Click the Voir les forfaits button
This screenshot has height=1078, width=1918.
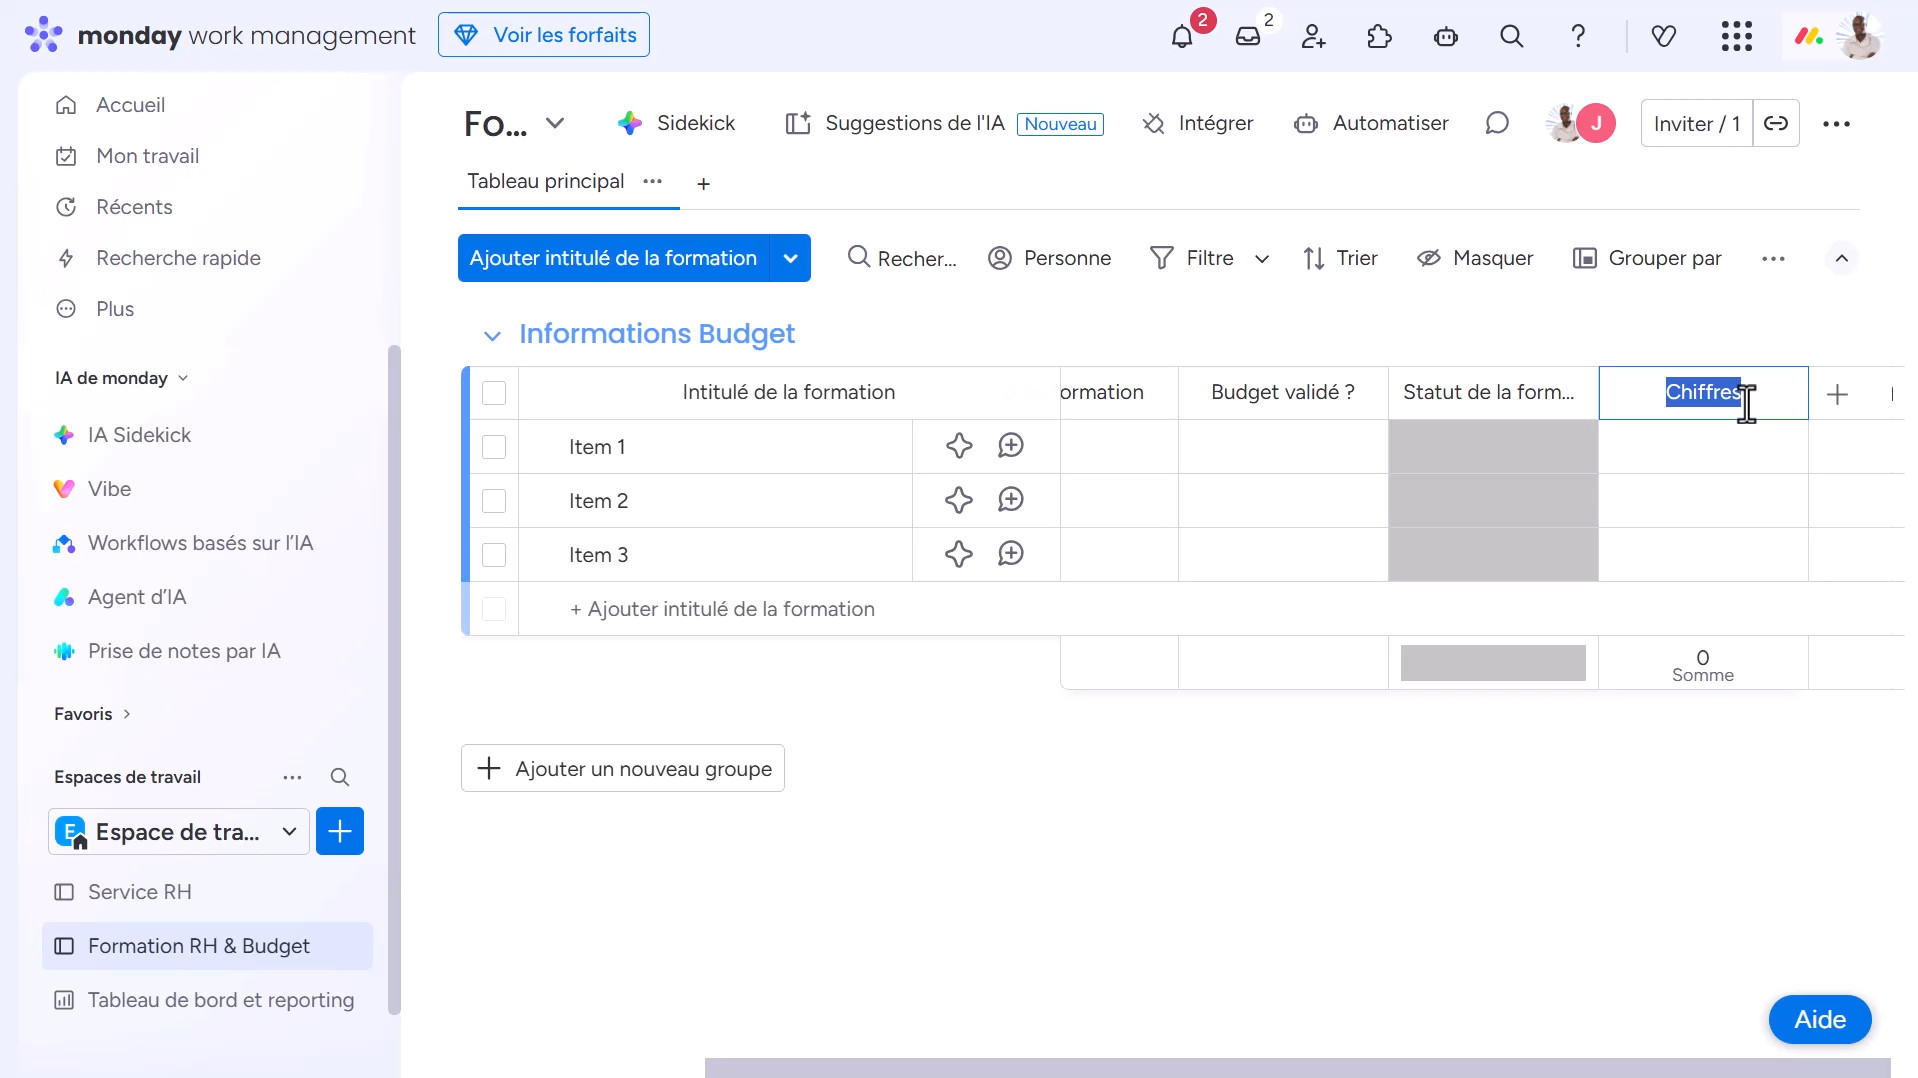pos(544,35)
